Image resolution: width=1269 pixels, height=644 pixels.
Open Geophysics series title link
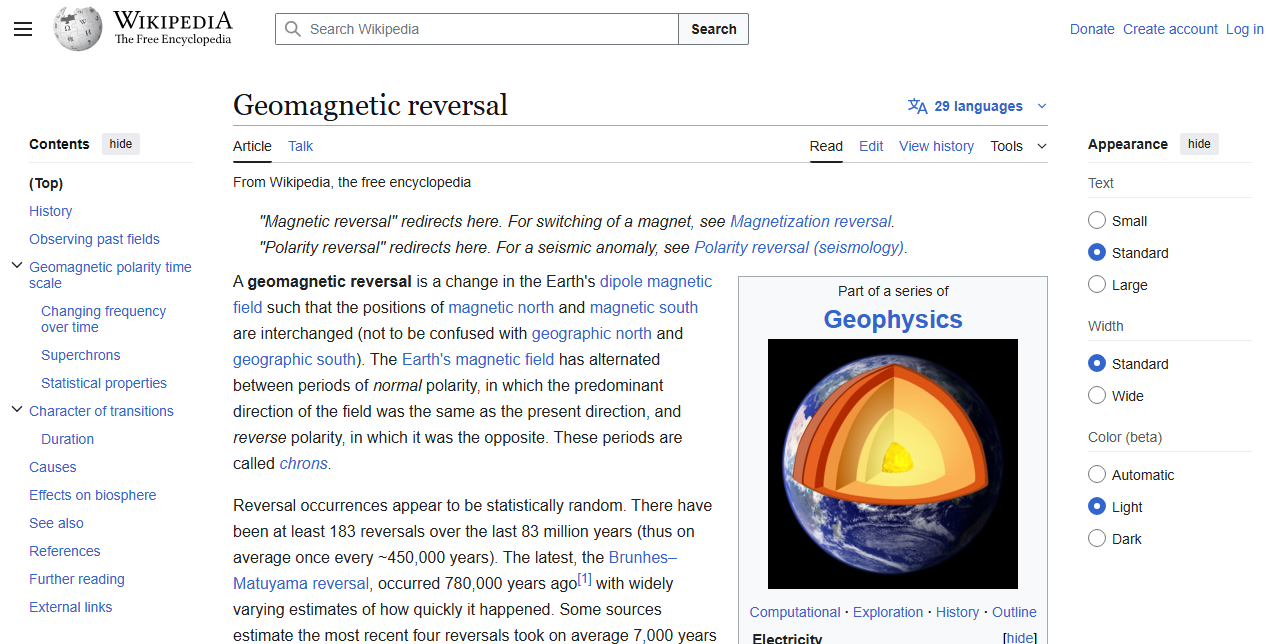point(893,319)
